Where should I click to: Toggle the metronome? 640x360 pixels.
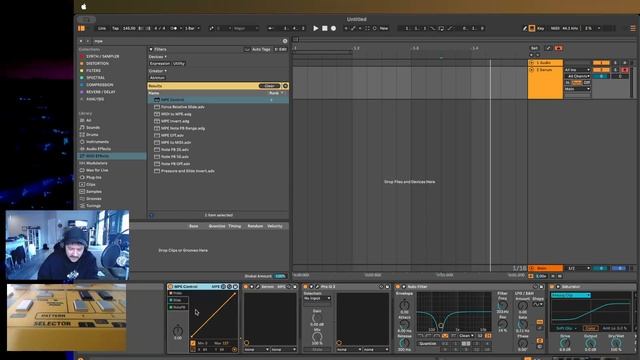click(174, 28)
